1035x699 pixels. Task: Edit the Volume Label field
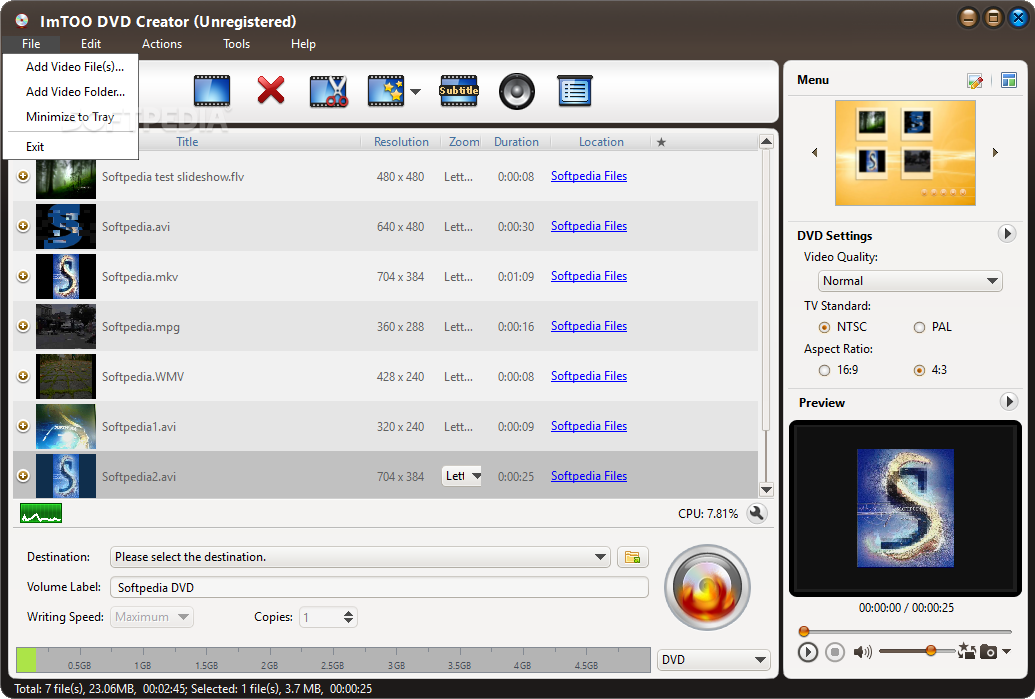(x=379, y=587)
